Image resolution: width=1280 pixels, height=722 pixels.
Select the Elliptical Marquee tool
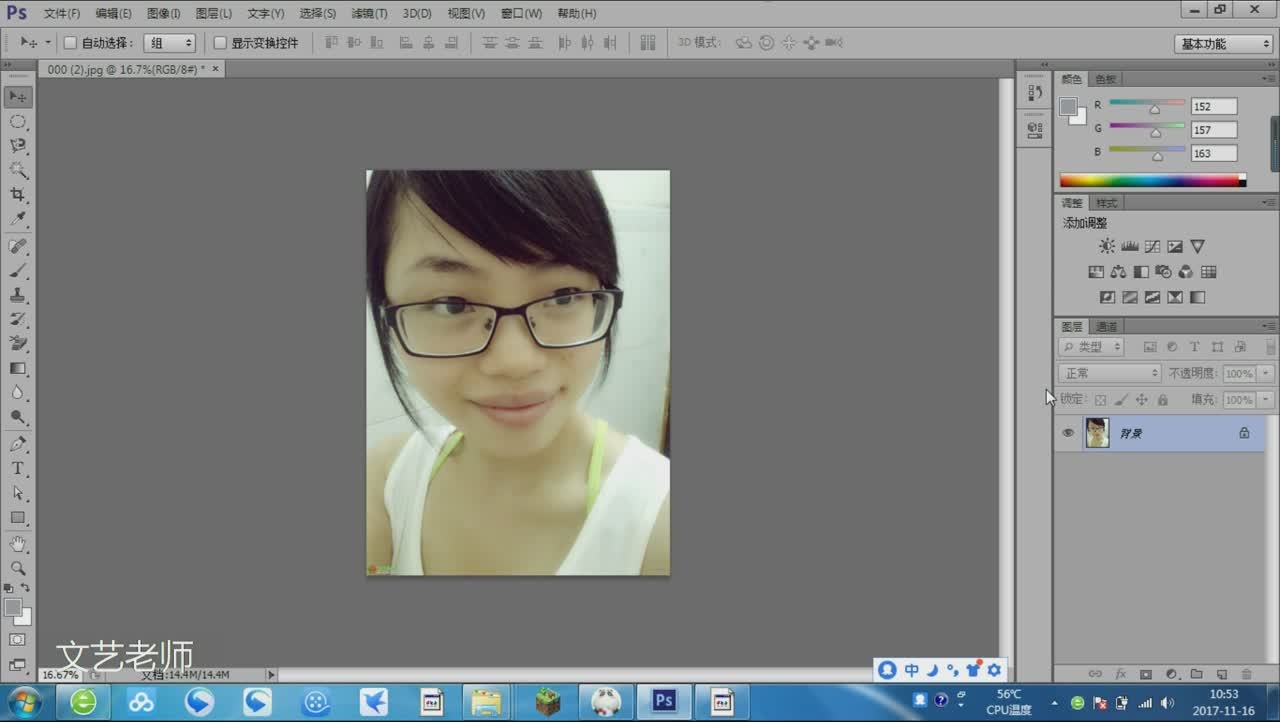[18, 121]
